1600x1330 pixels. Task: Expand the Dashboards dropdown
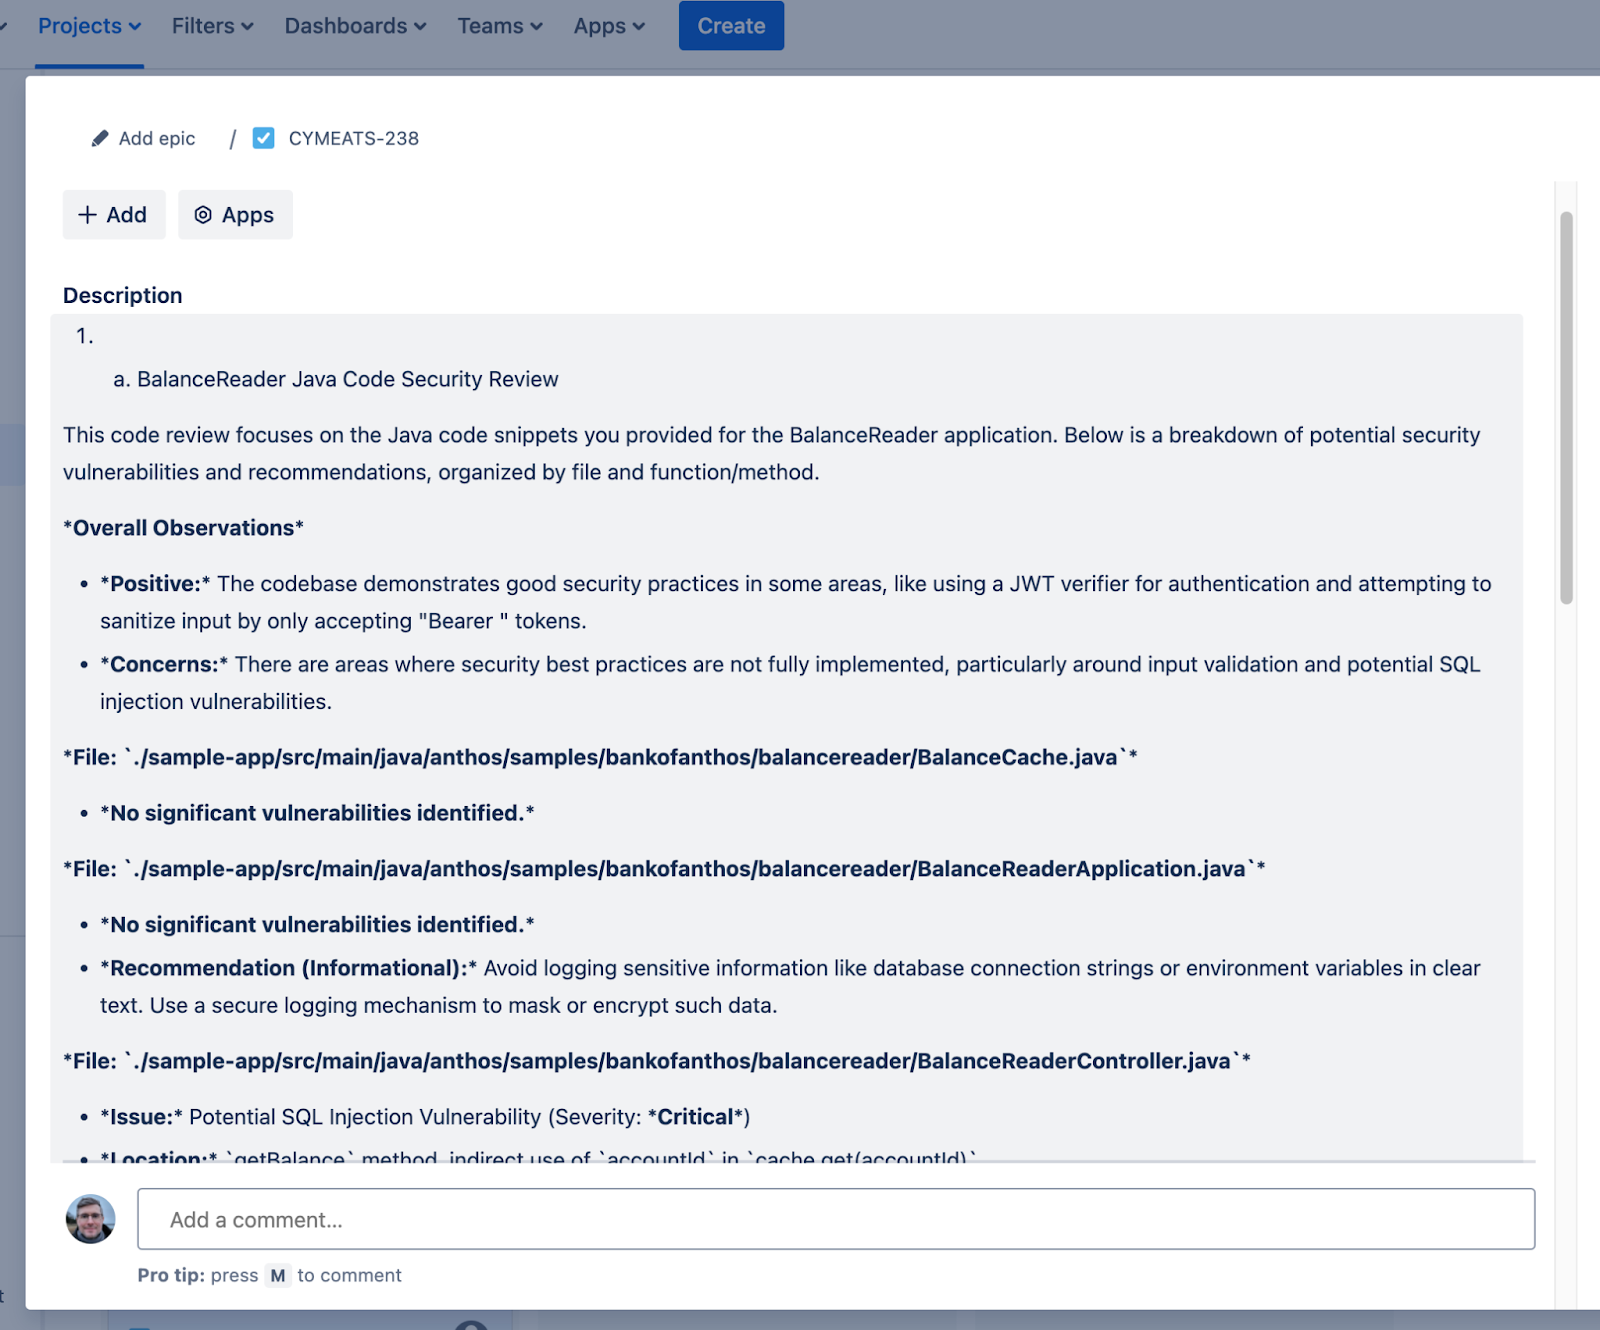click(x=355, y=26)
